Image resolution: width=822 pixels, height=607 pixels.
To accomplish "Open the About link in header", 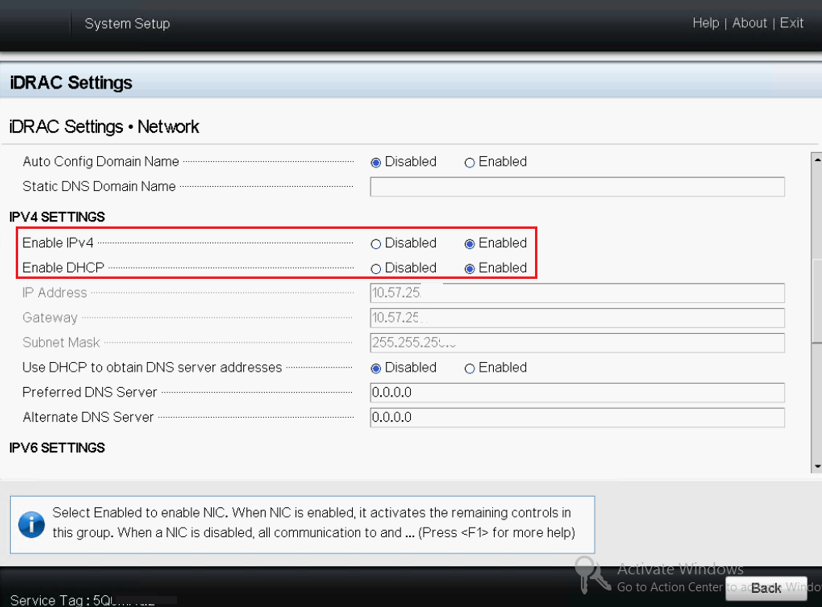I will tap(749, 23).
